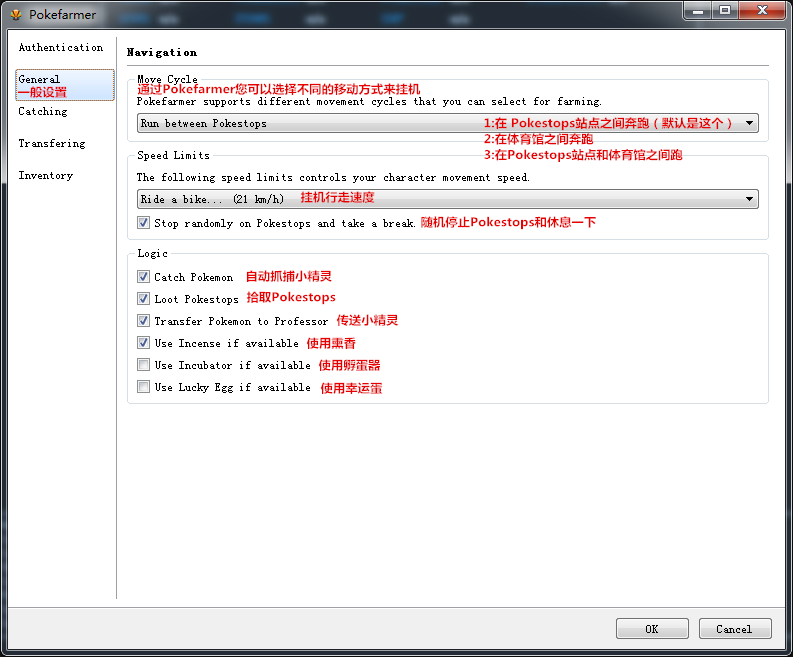Go to the Inventory settings page
The image size is (793, 657).
click(x=46, y=176)
